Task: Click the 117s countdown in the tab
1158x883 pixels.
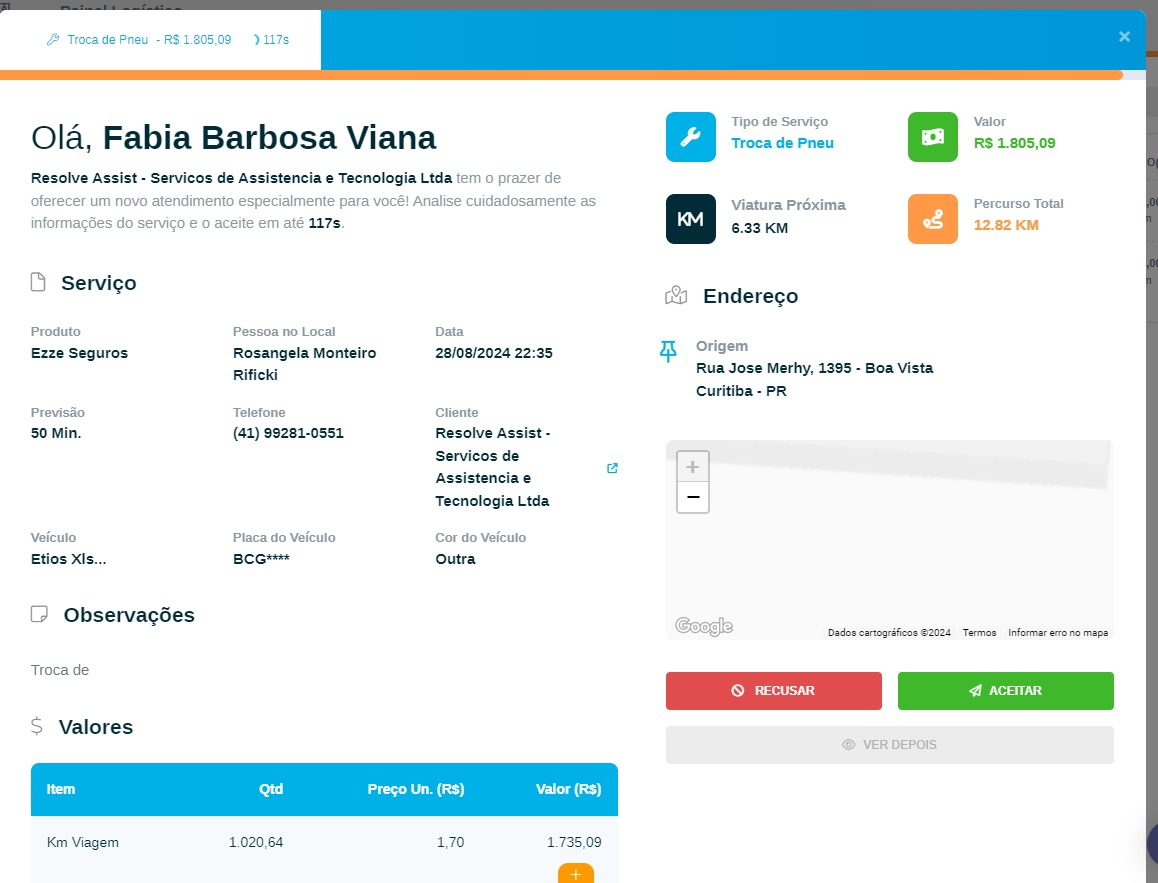Action: pyautogui.click(x=271, y=40)
